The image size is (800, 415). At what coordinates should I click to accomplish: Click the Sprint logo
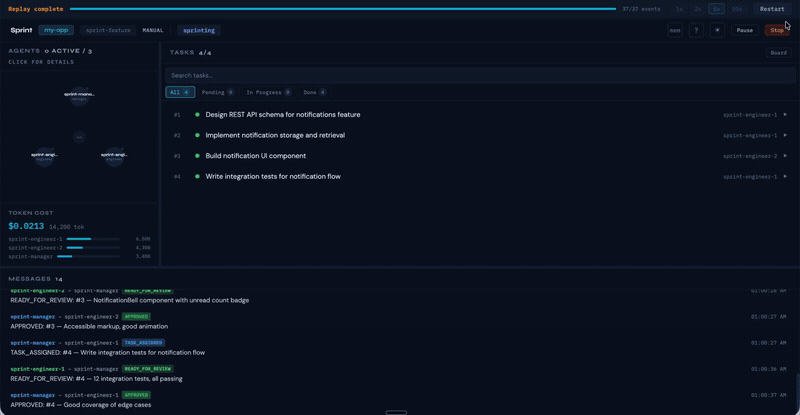pos(21,30)
